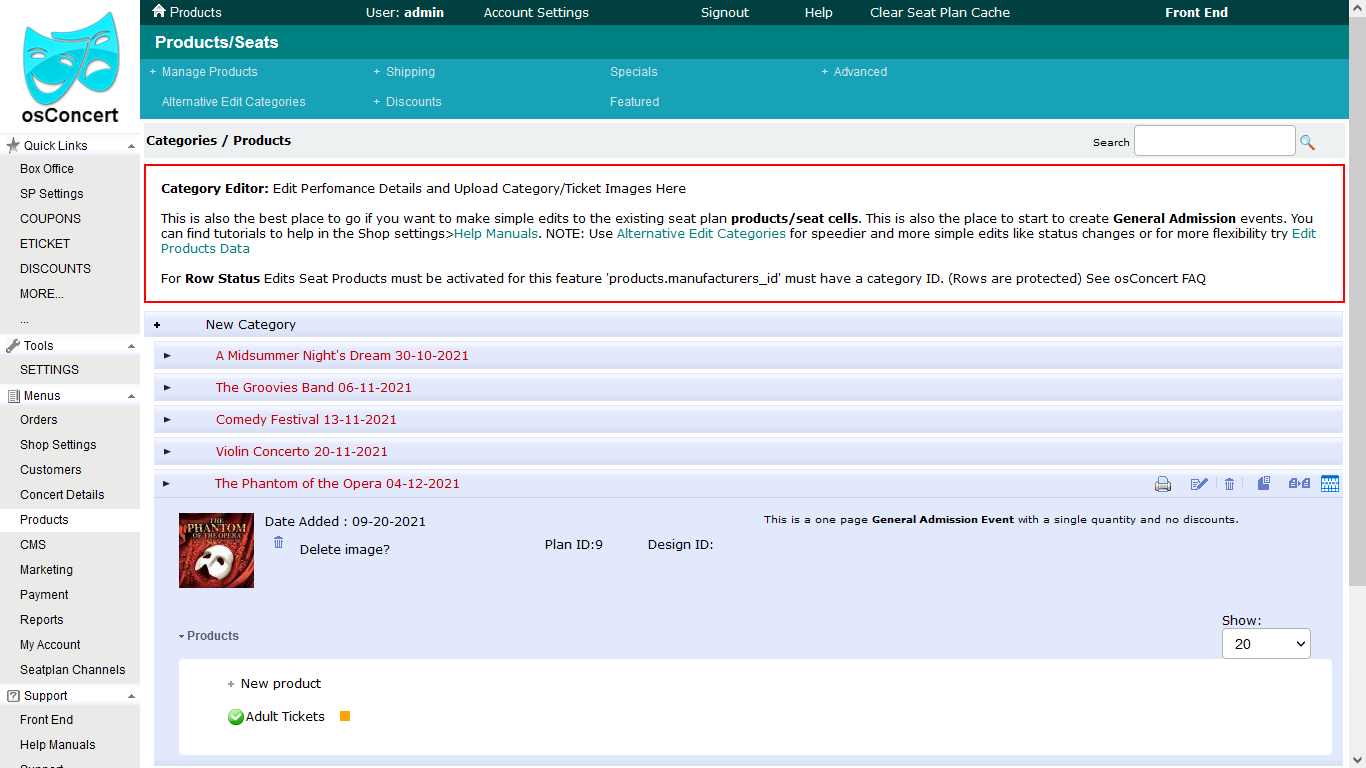The width and height of the screenshot is (1366, 768).
Task: Collapse the Tools sidebar section
Action: pos(131,346)
